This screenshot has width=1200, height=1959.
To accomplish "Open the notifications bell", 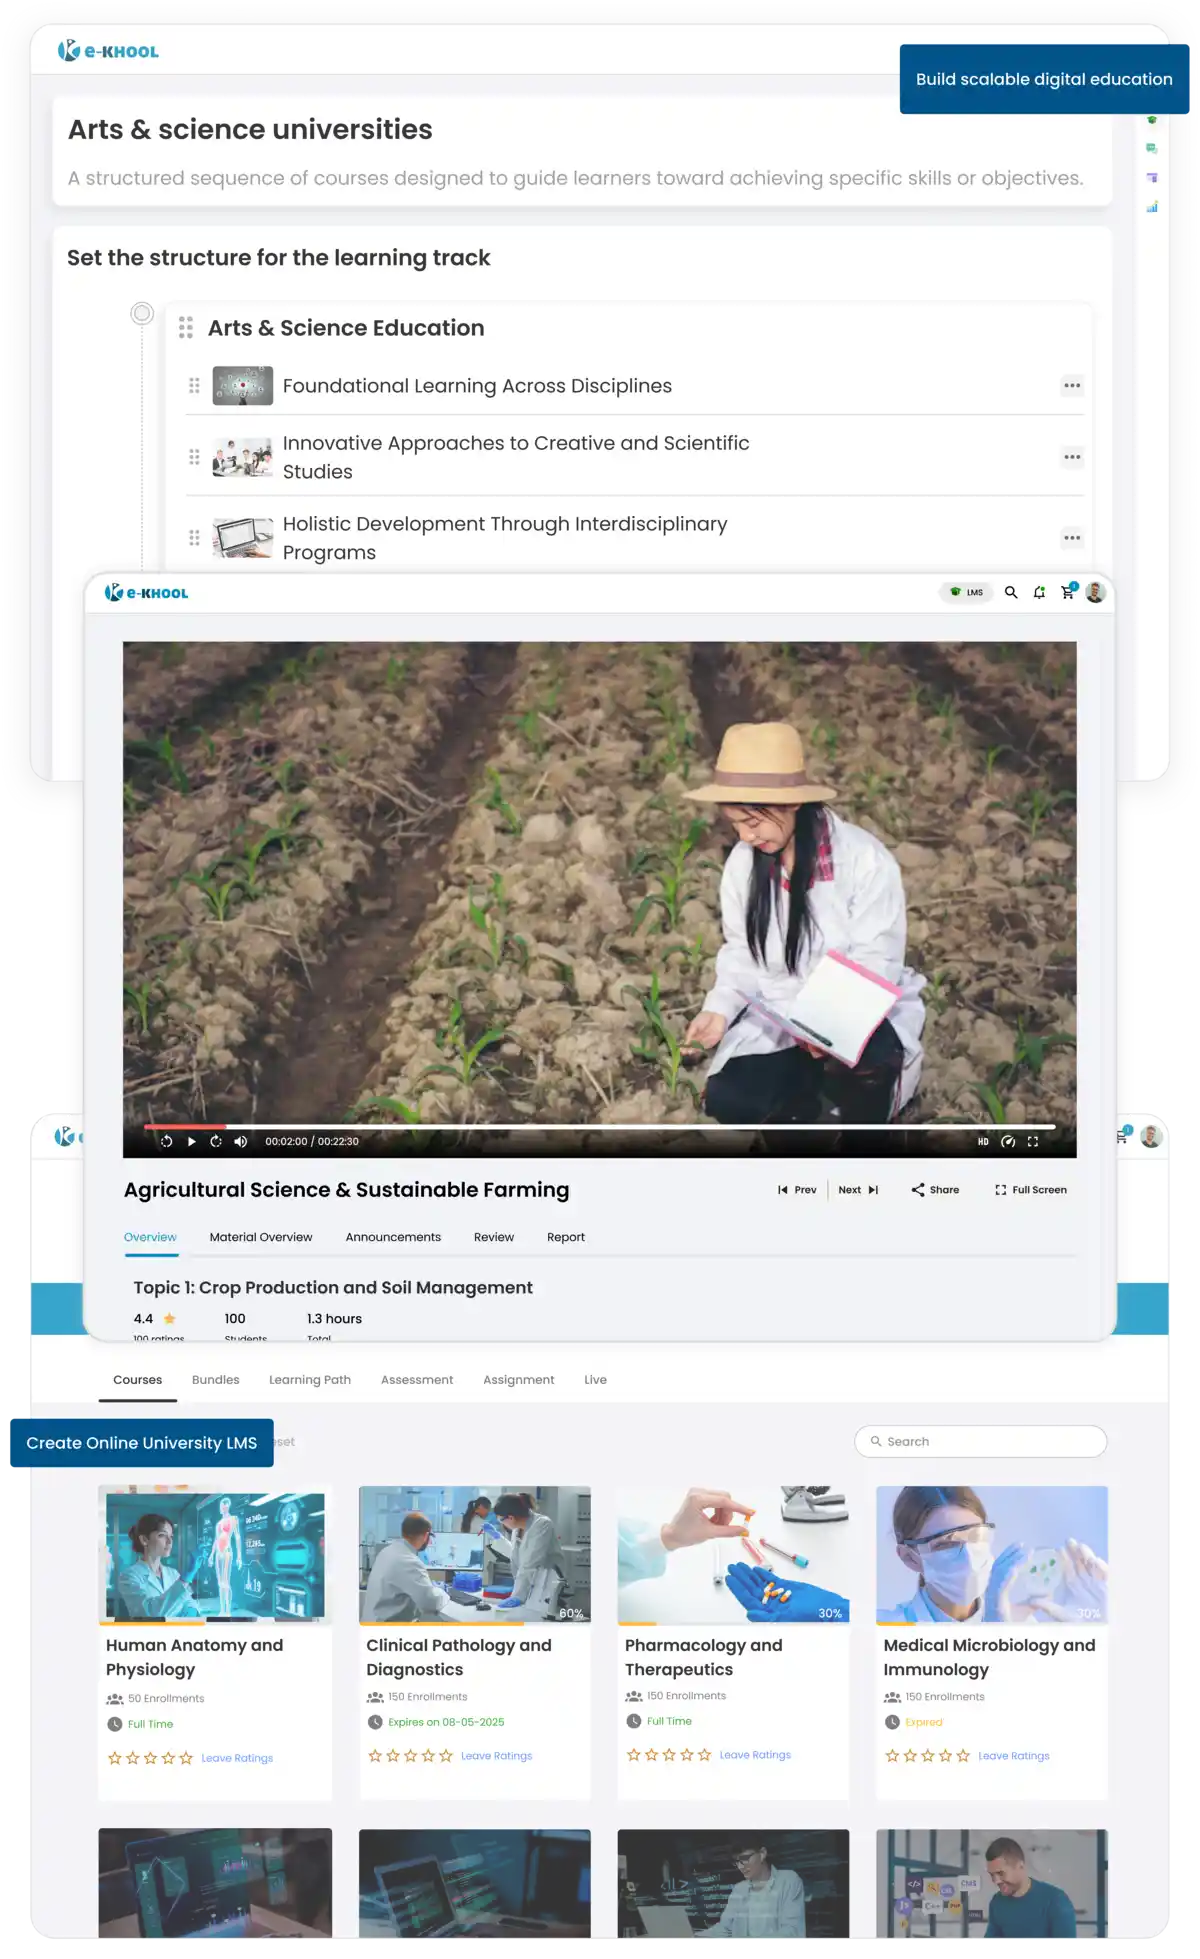I will pos(1039,593).
